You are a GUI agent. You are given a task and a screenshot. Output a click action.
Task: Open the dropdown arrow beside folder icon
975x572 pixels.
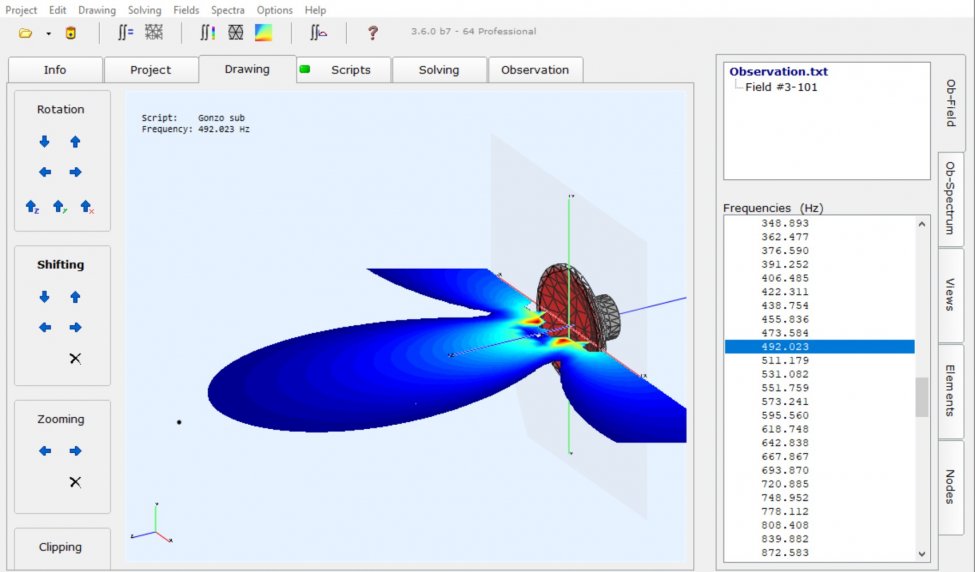[48, 33]
